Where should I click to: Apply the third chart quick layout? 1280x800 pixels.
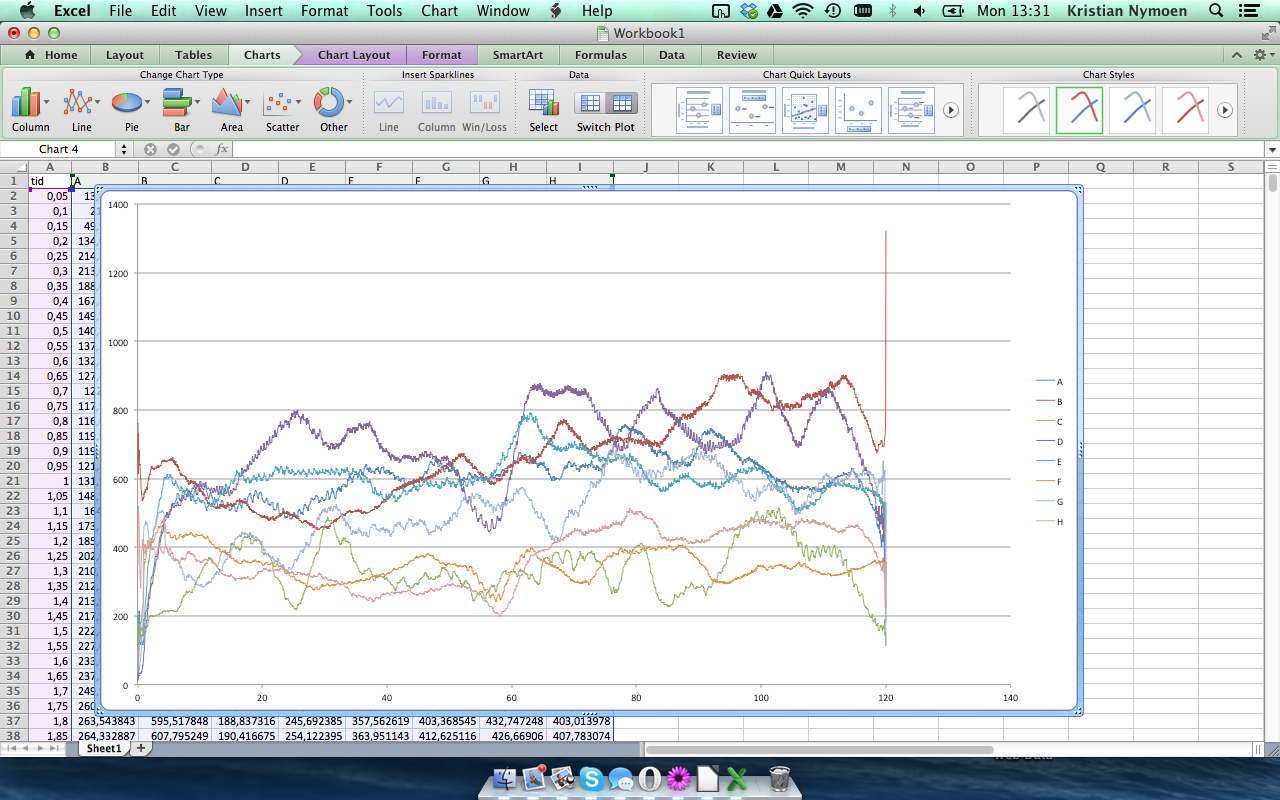point(805,110)
